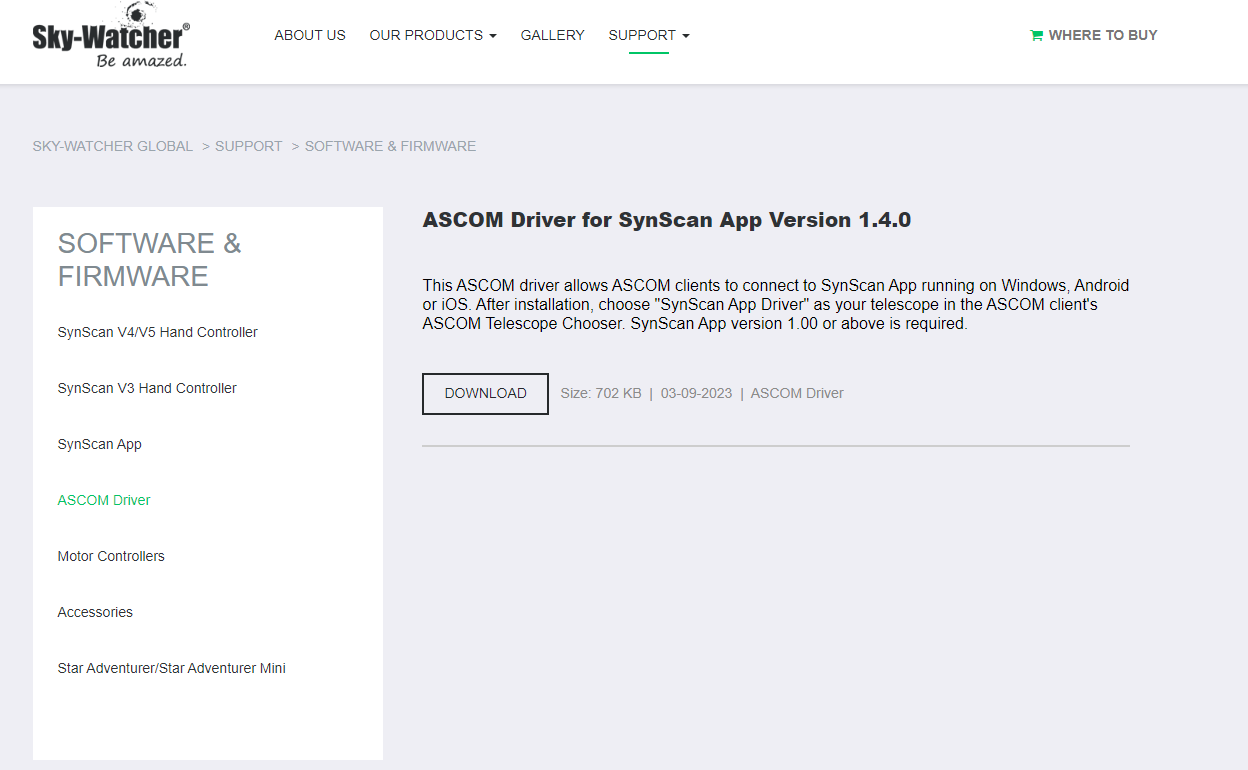Expand the Support dropdown menu

tap(649, 35)
